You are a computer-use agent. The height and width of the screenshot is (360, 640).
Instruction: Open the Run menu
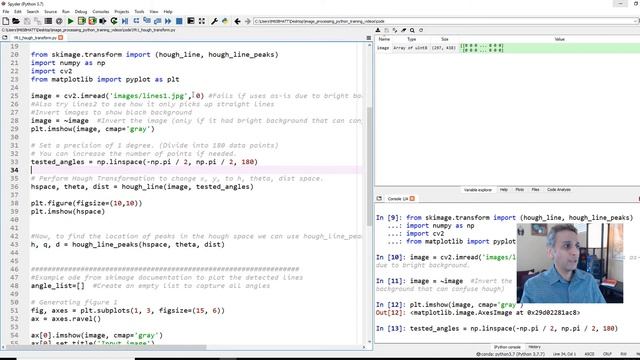(66, 11)
